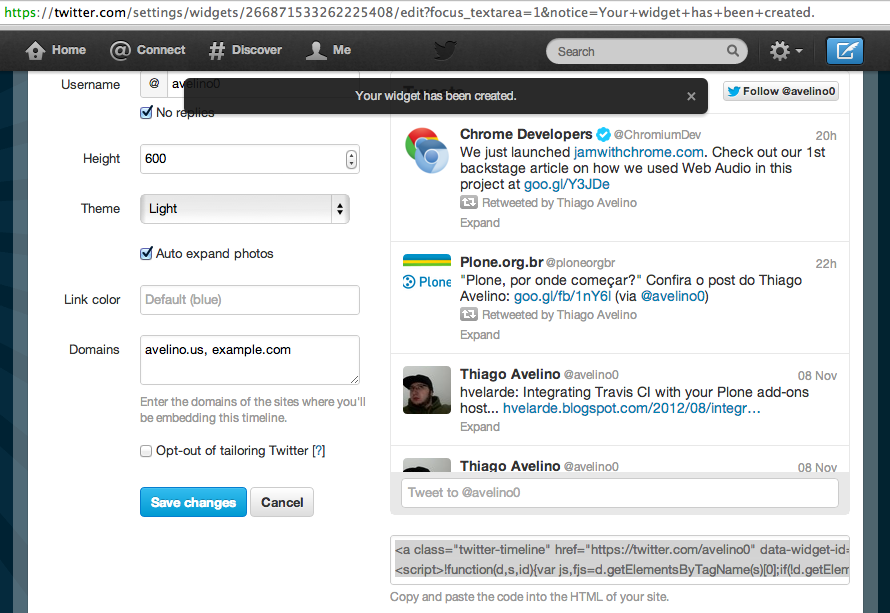The height and width of the screenshot is (613, 890).
Task: Click the 08 Nov timestamp on Travis CI tweet
Action: pos(817,376)
